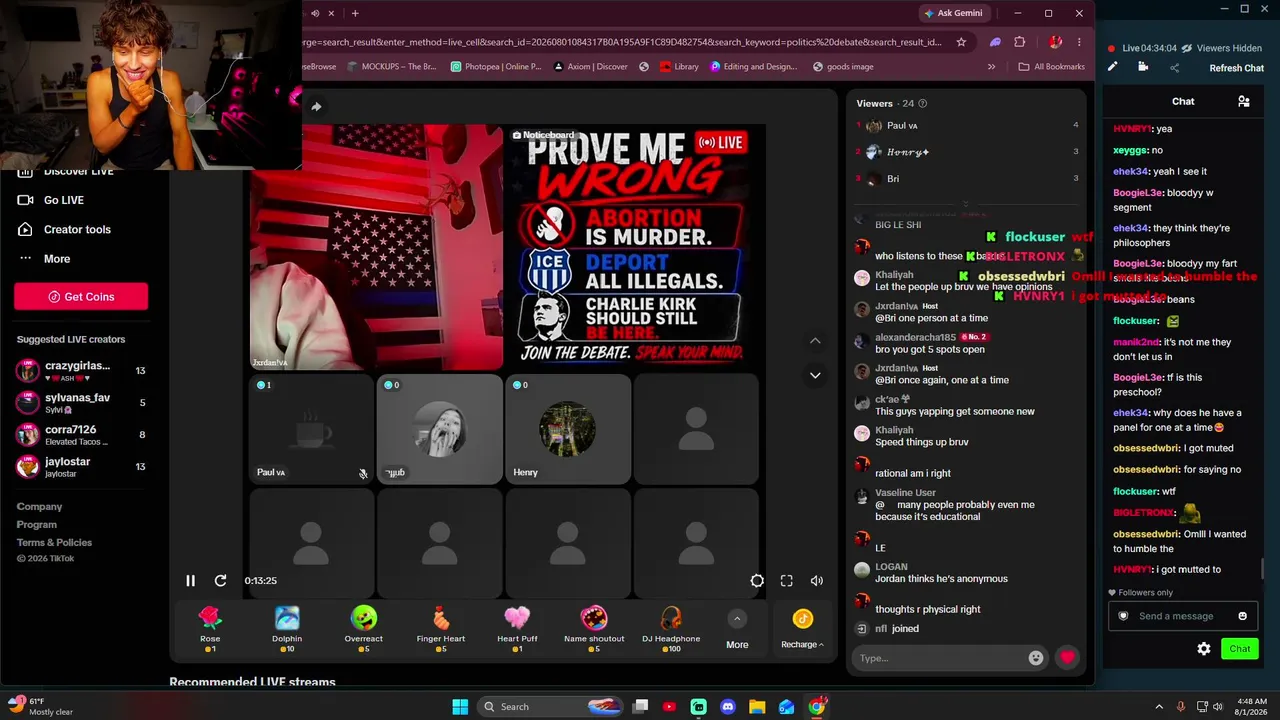Screen dimensions: 1280x720
Task: Mute the stream volume speaker
Action: pyautogui.click(x=817, y=581)
